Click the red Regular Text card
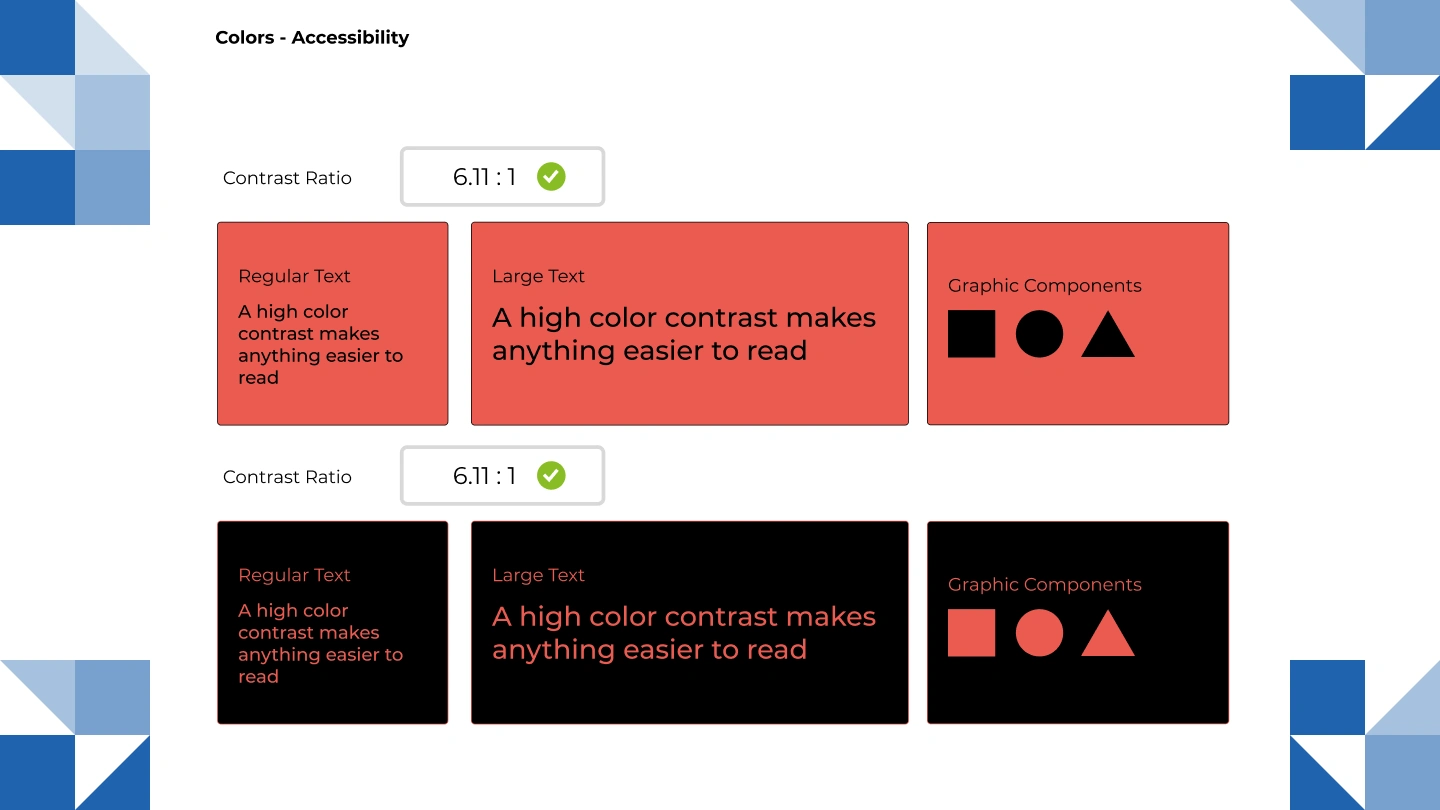The width and height of the screenshot is (1440, 810). 333,324
